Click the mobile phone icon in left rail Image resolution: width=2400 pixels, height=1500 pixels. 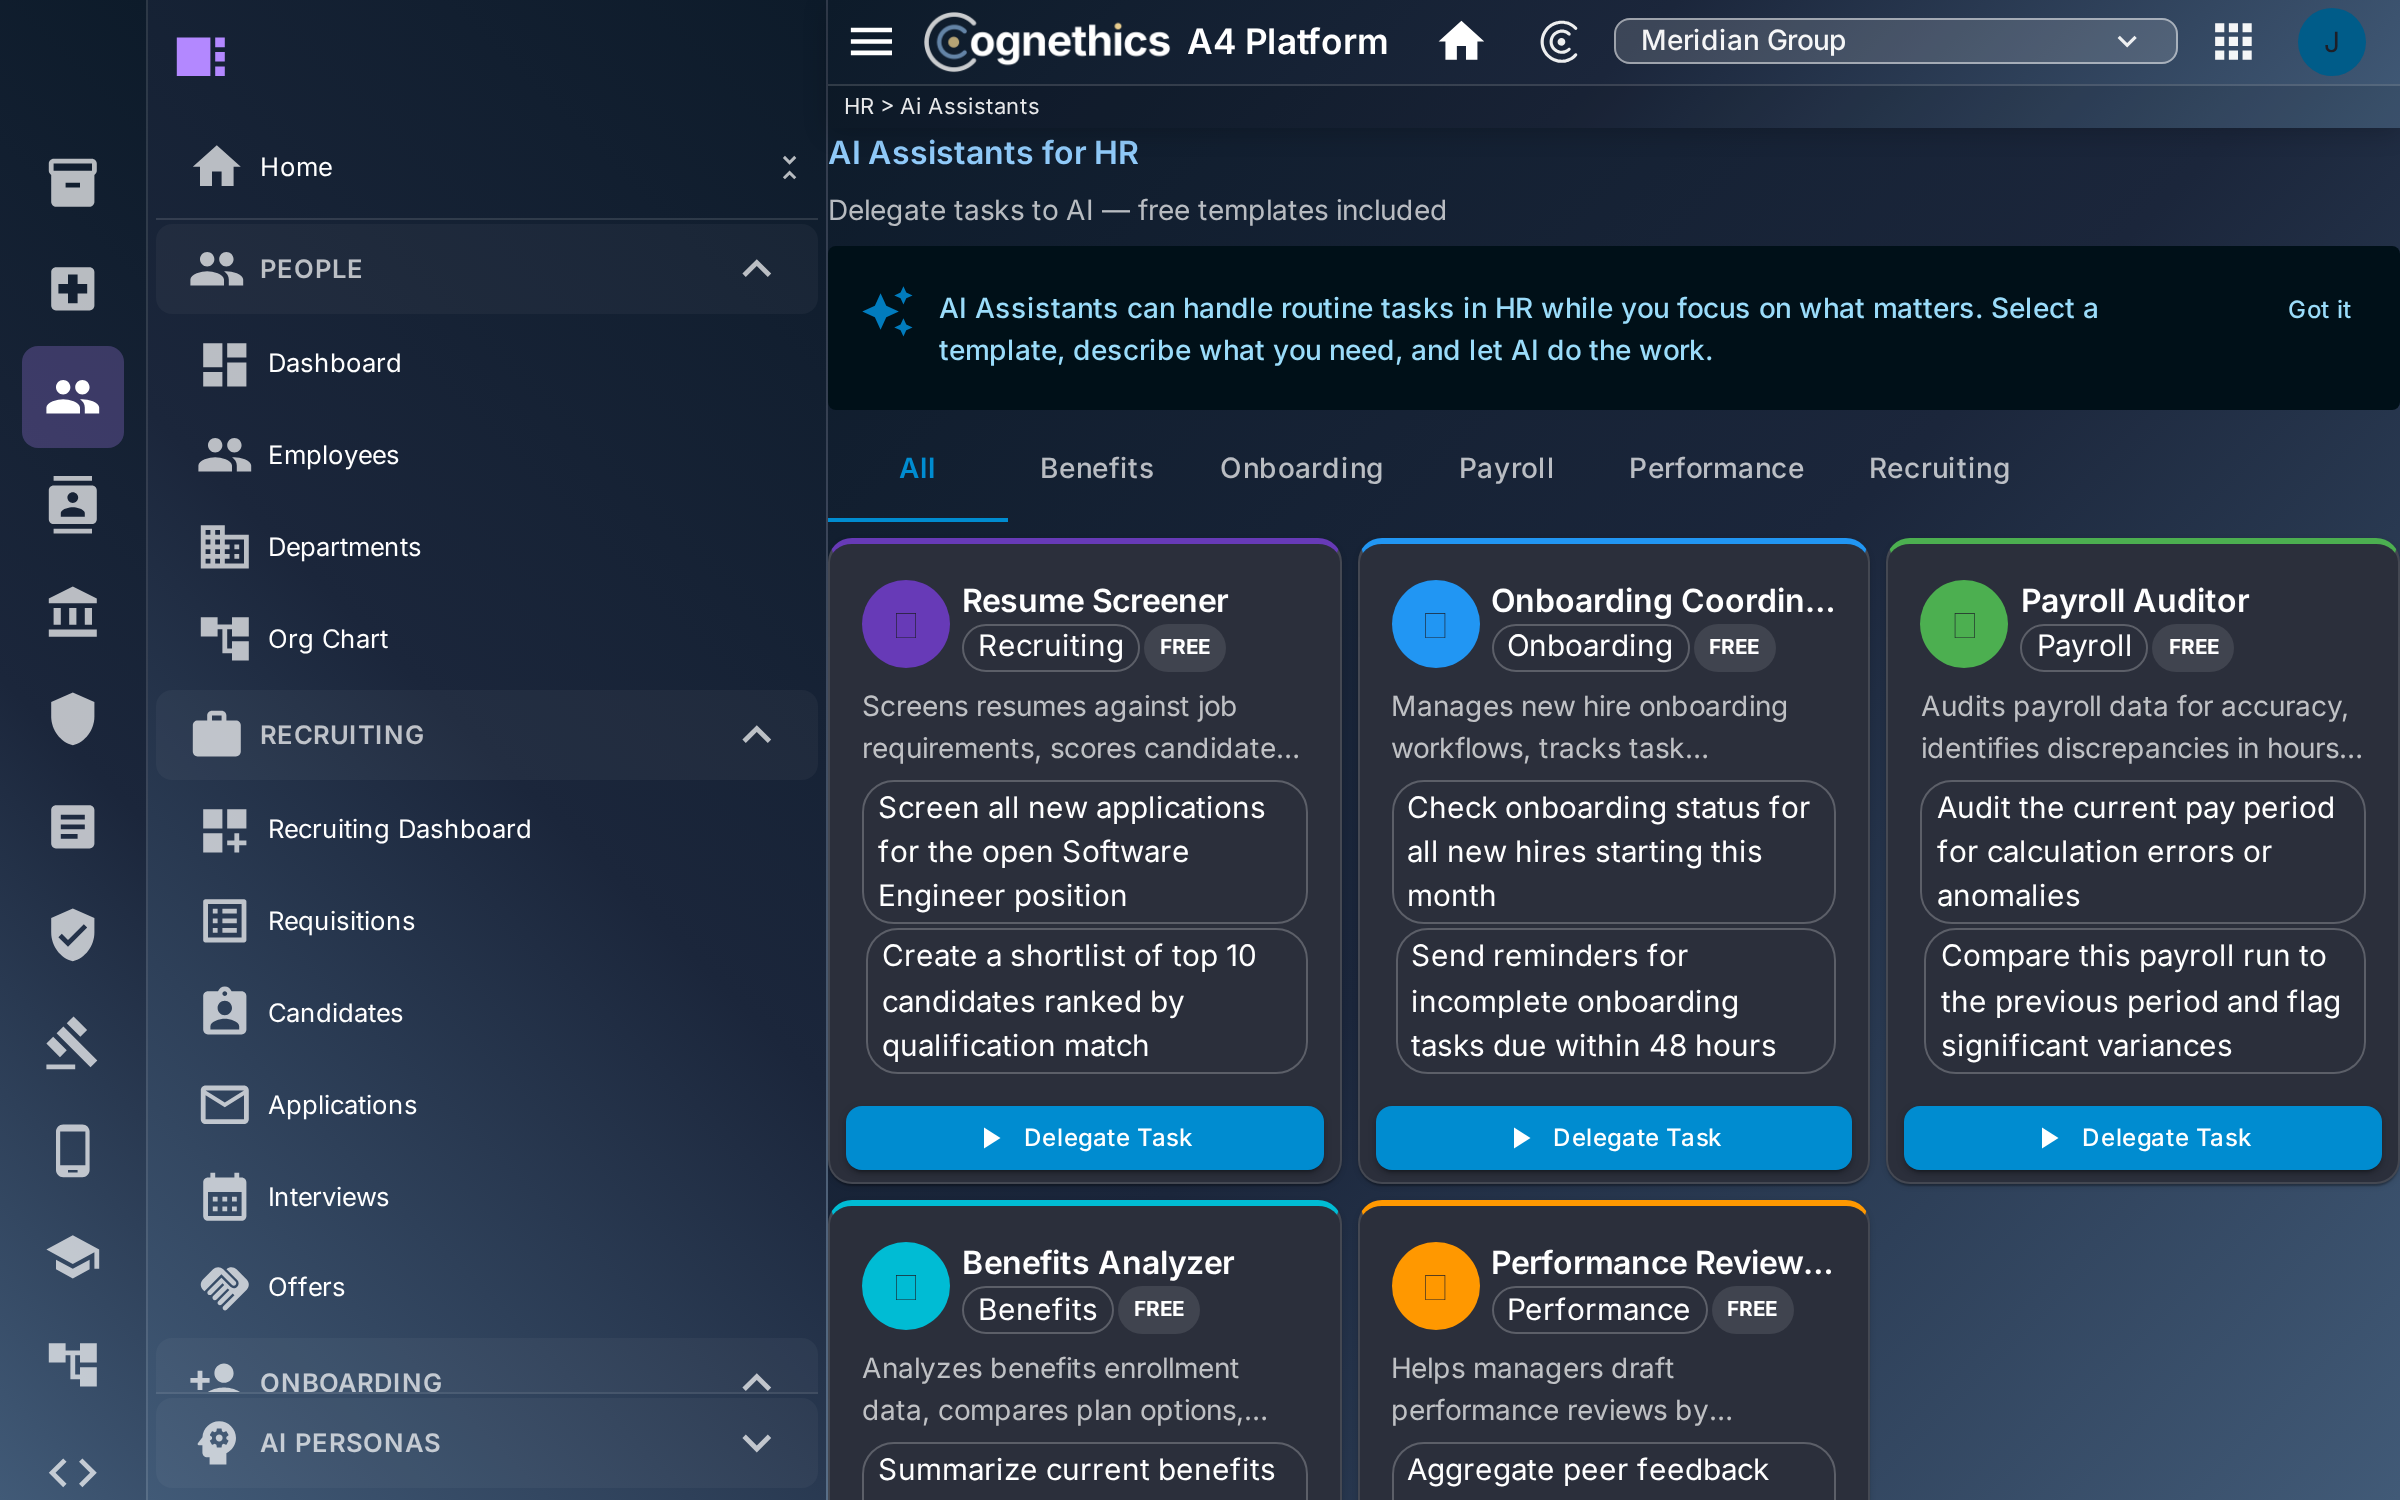pyautogui.click(x=73, y=1150)
